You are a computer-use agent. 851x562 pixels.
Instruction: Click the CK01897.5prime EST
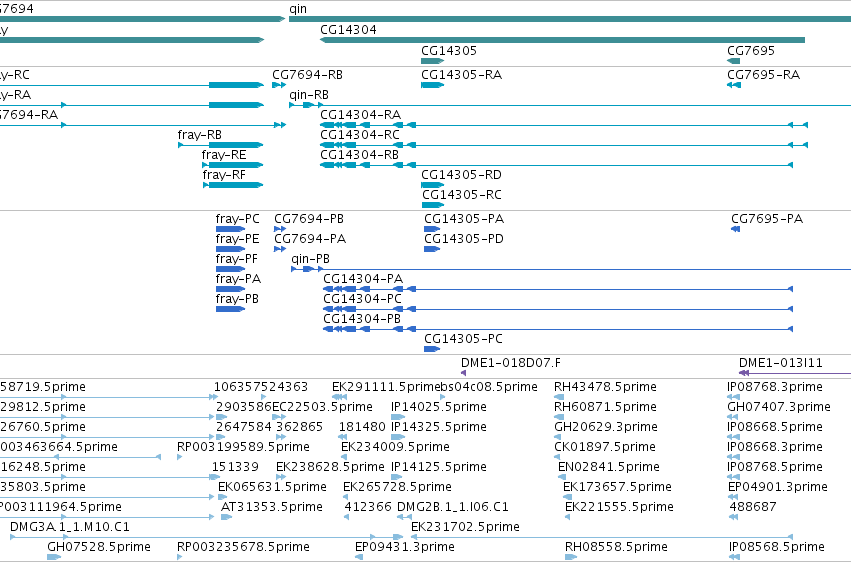tap(557, 457)
